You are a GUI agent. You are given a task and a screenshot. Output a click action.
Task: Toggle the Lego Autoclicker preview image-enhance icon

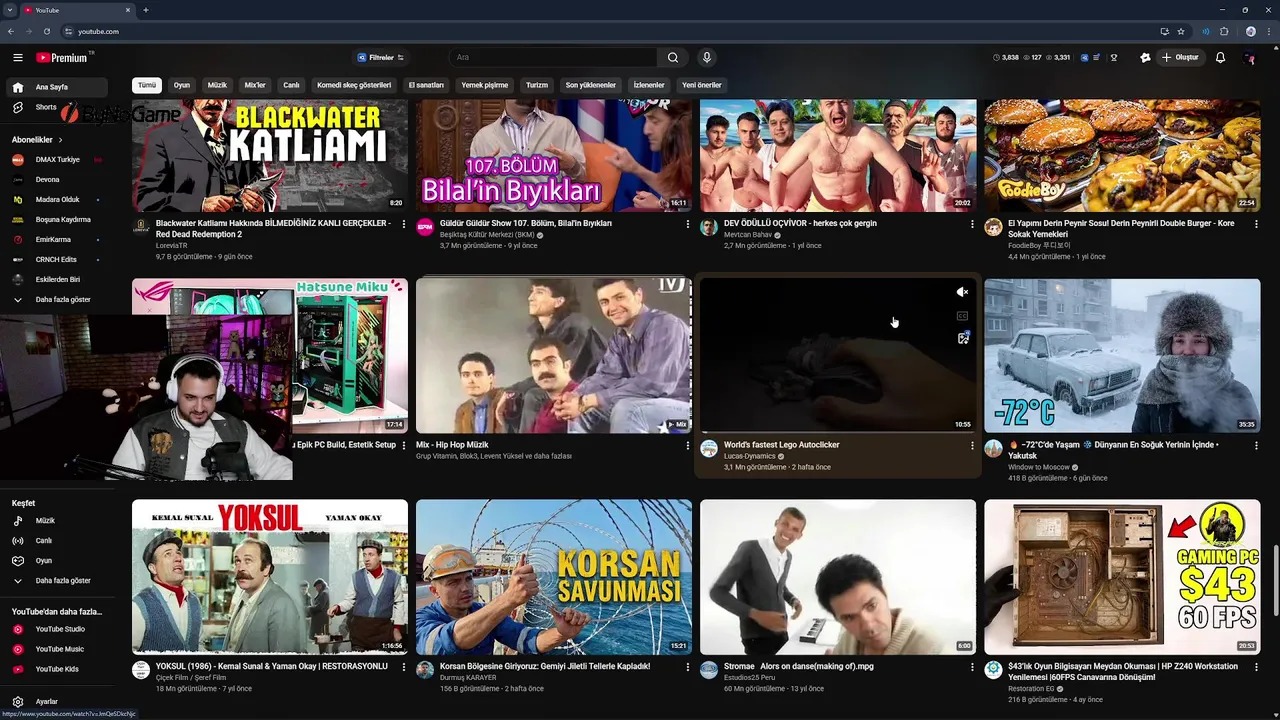(962, 338)
